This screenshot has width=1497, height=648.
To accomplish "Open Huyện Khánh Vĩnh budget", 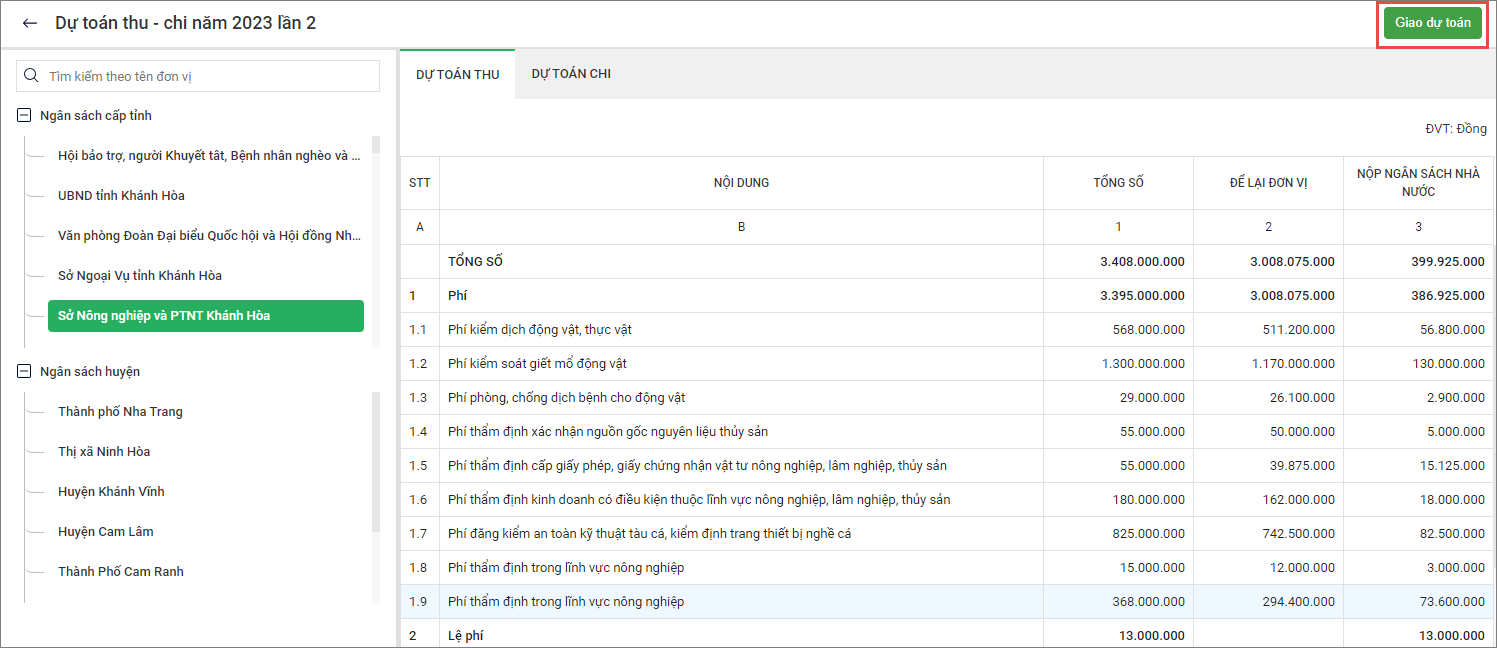I will [x=111, y=492].
